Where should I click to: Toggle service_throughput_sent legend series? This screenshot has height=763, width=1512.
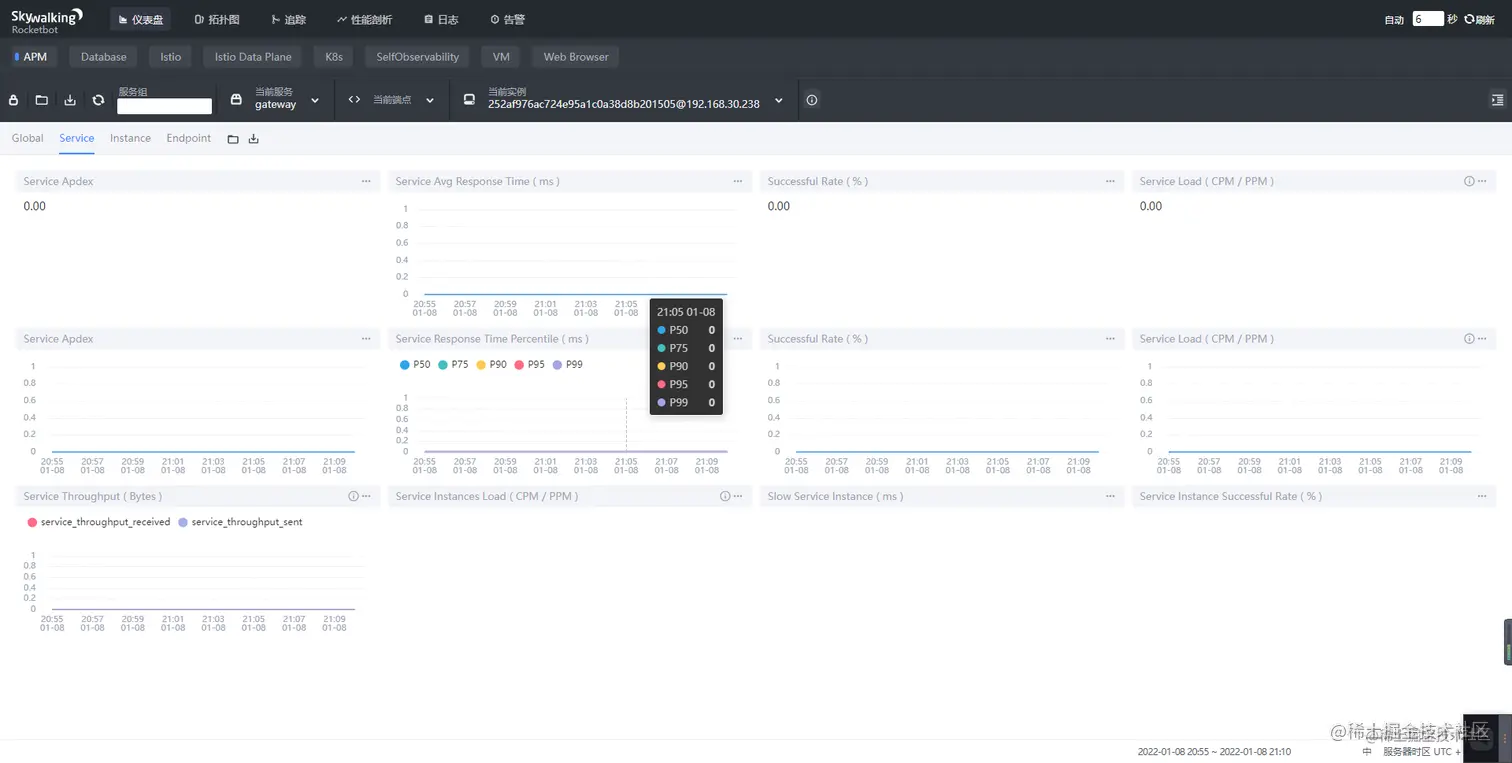240,522
